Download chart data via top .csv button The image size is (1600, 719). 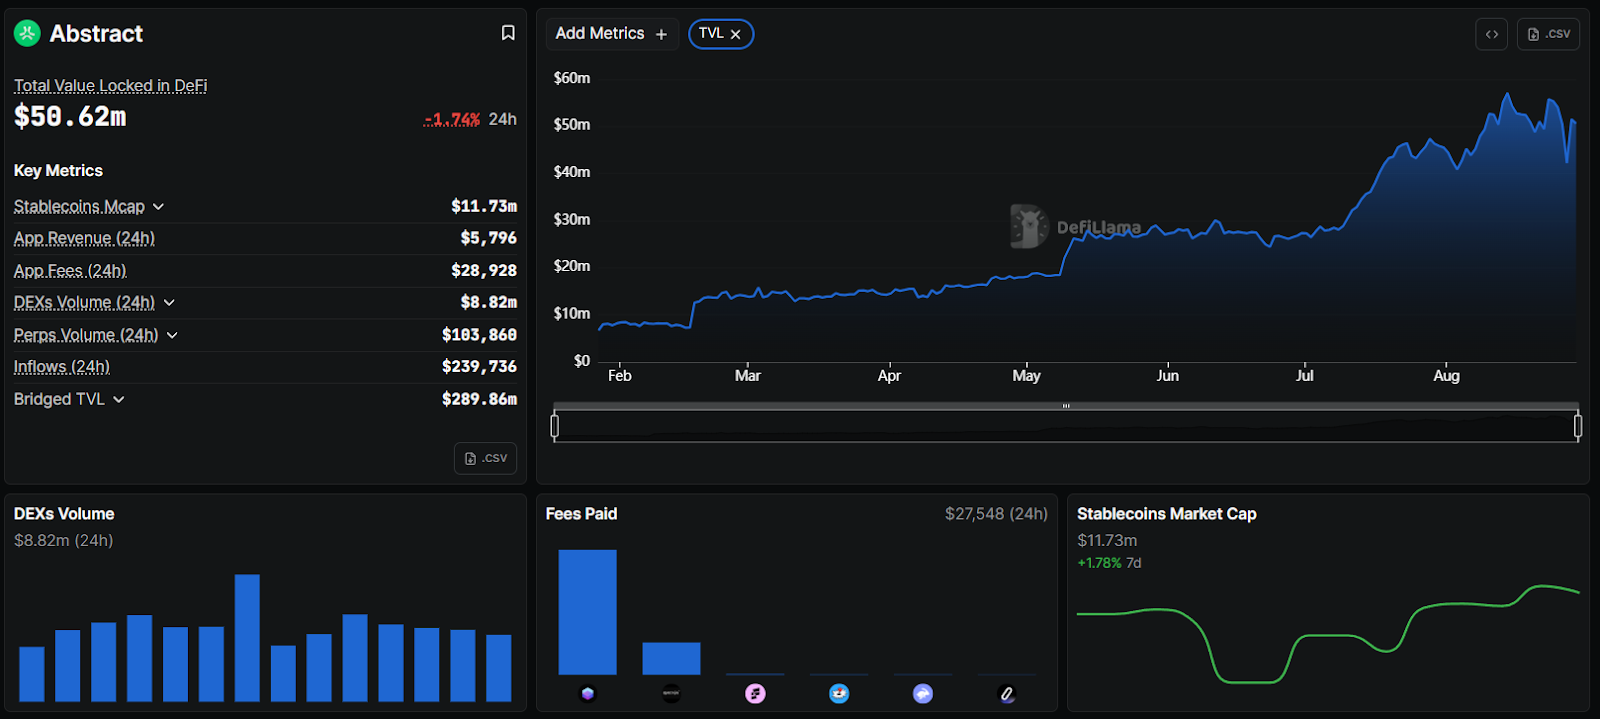(x=1548, y=34)
